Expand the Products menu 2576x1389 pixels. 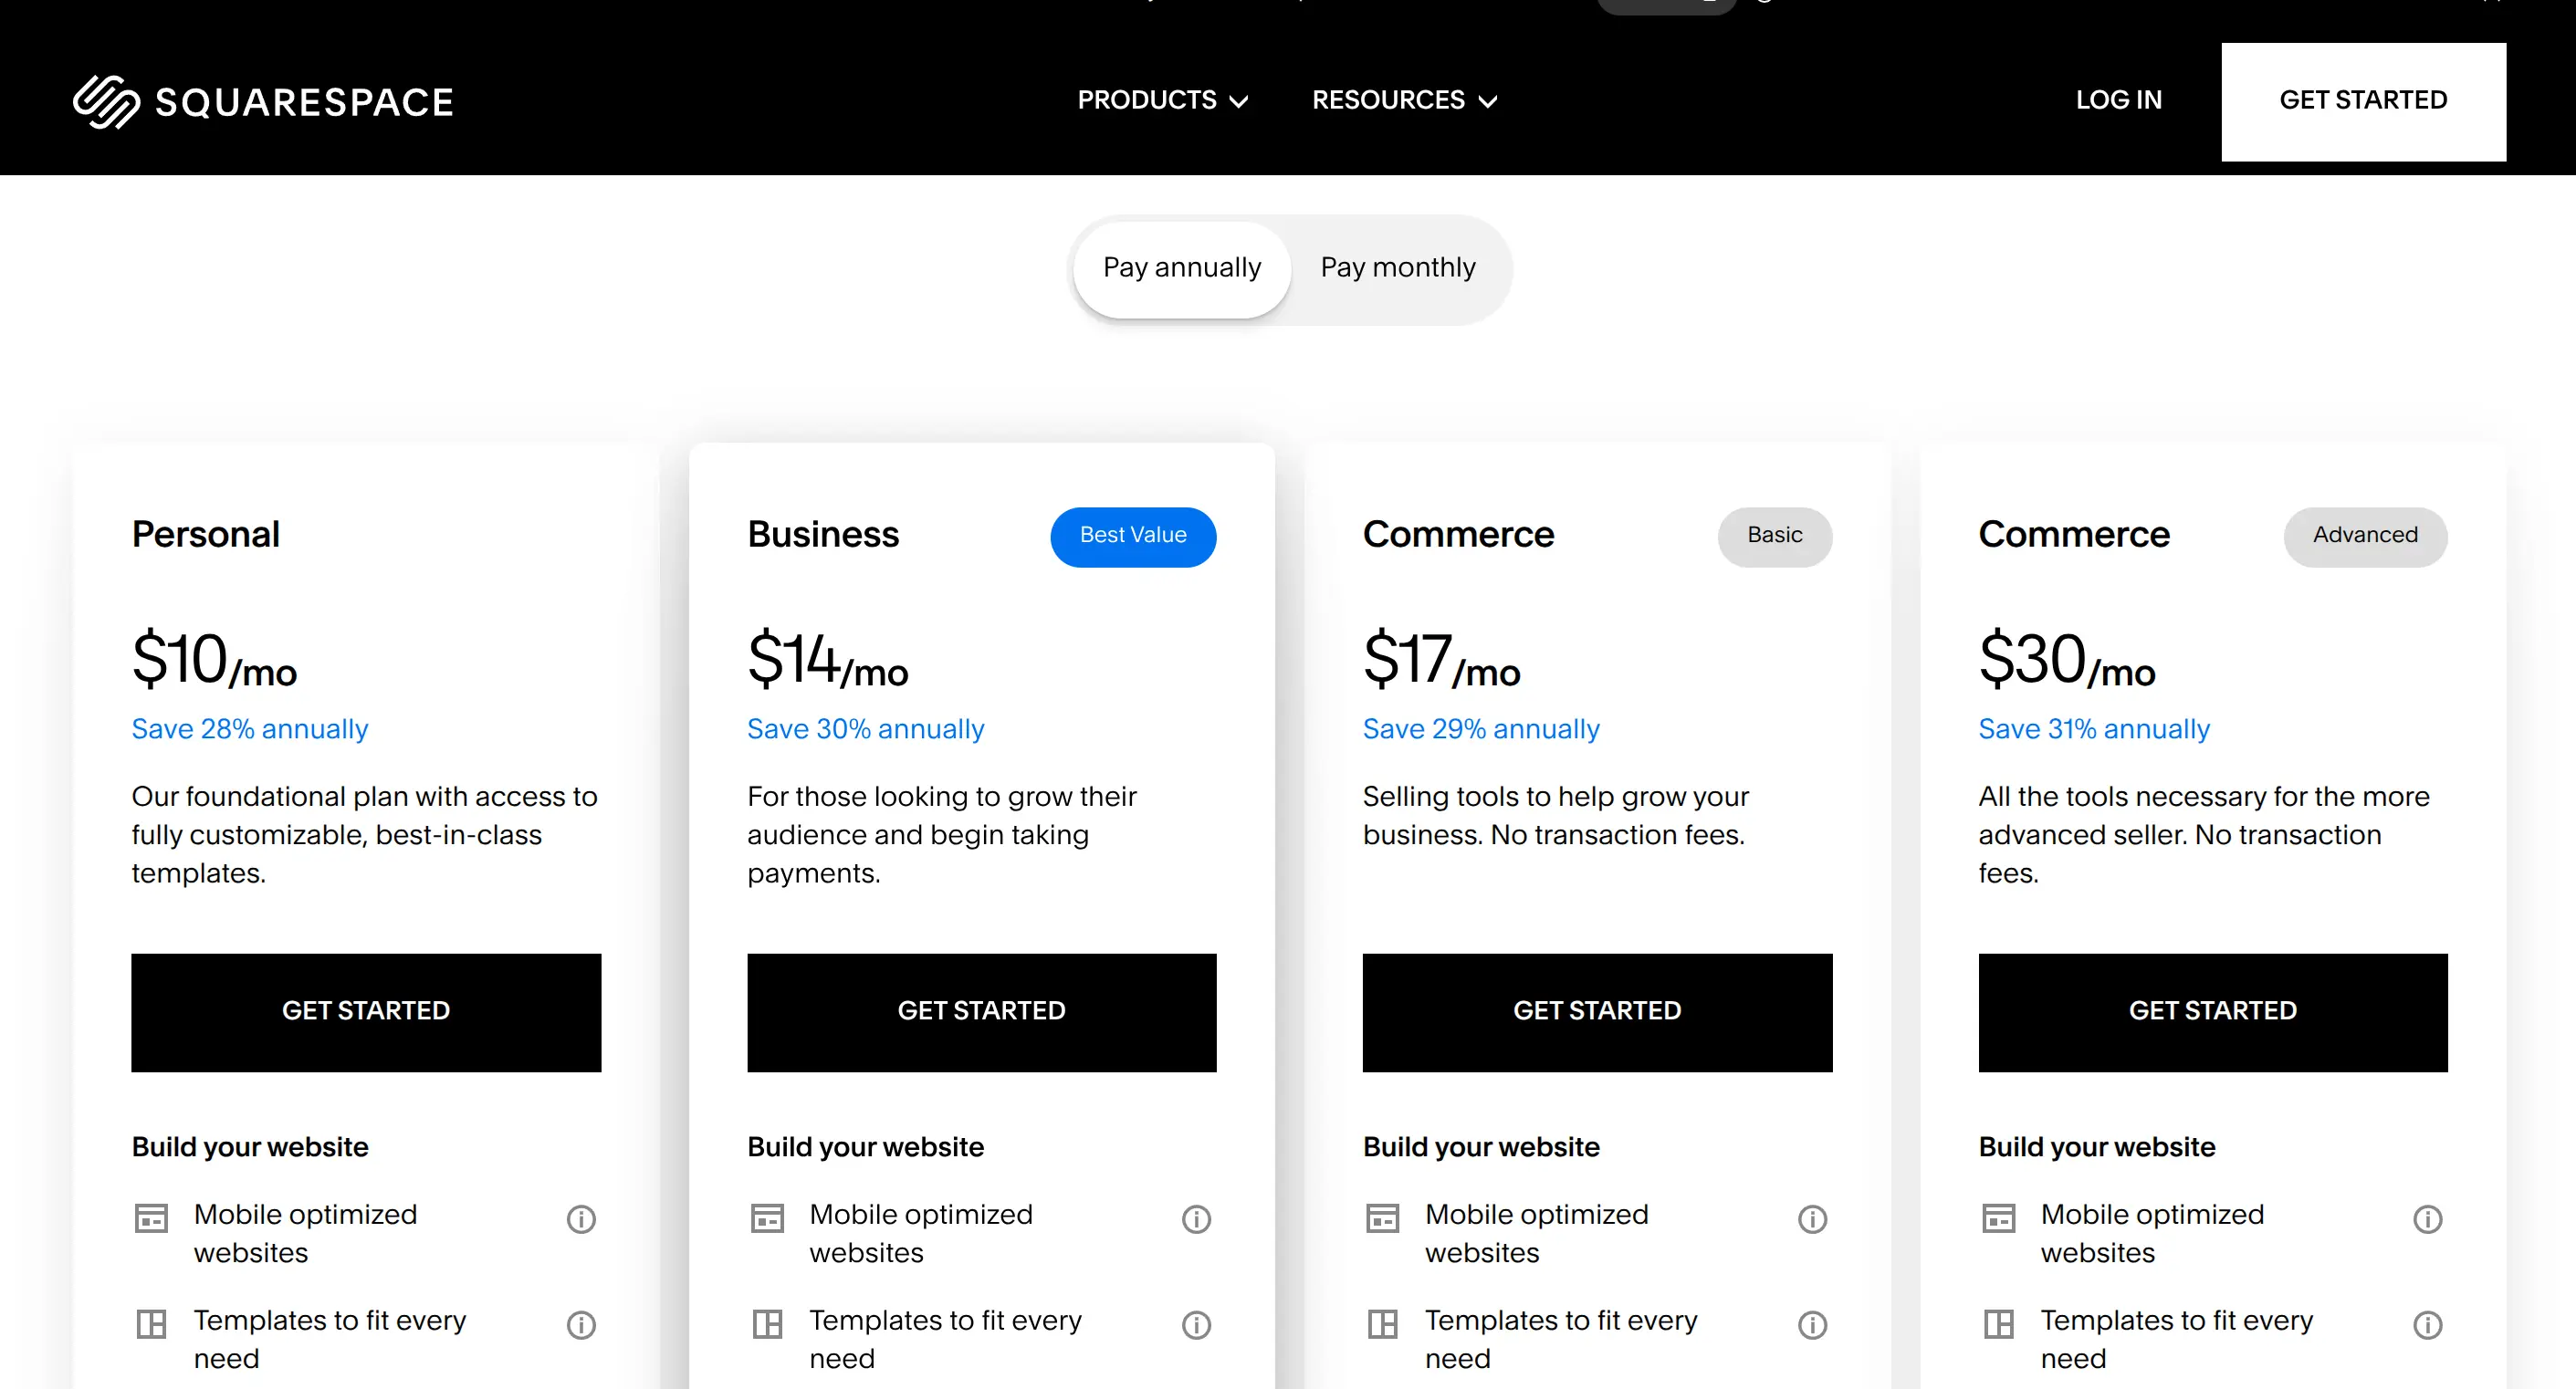coord(1163,100)
